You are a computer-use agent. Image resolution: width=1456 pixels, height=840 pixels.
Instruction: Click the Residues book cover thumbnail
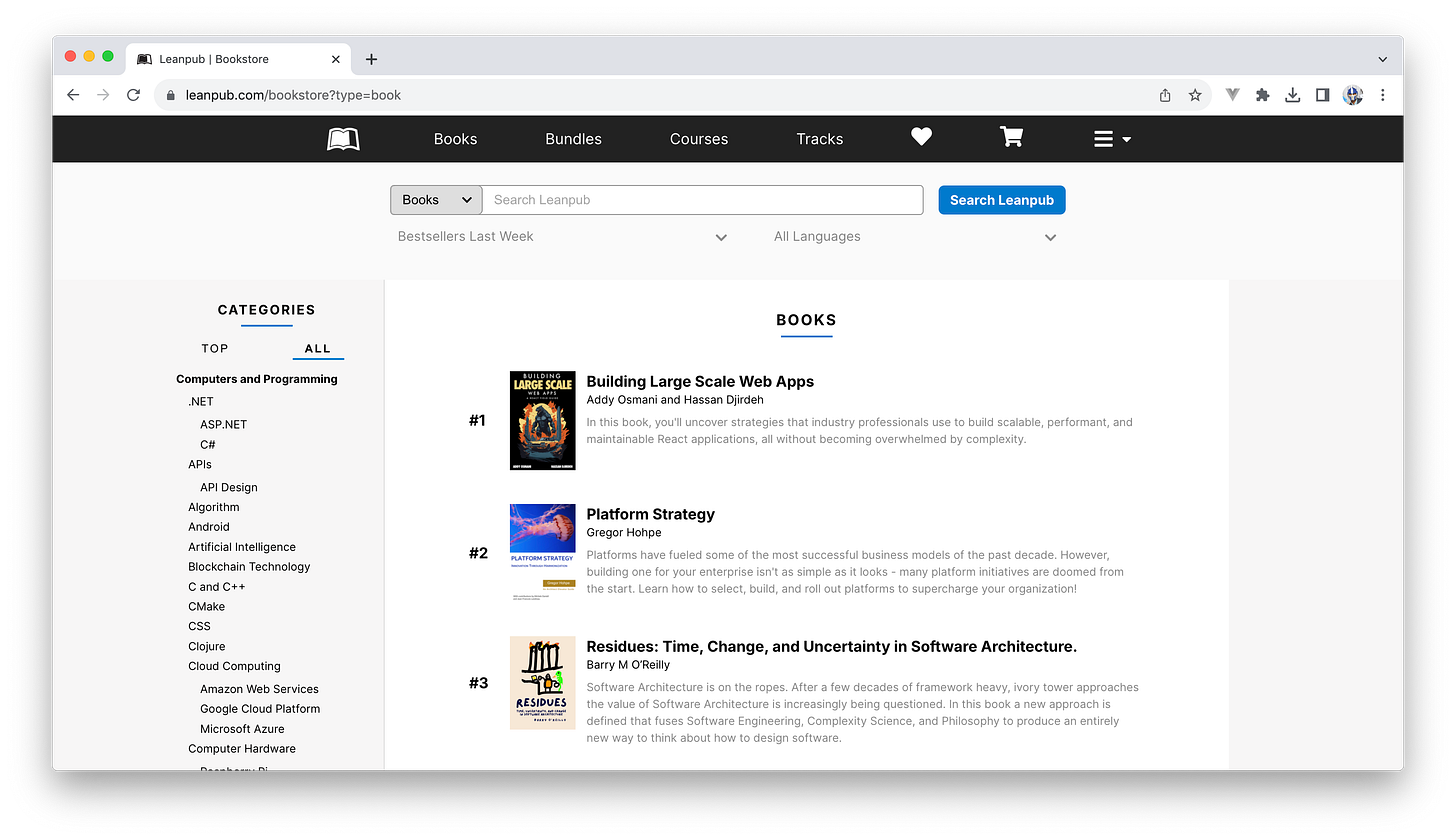click(x=542, y=683)
